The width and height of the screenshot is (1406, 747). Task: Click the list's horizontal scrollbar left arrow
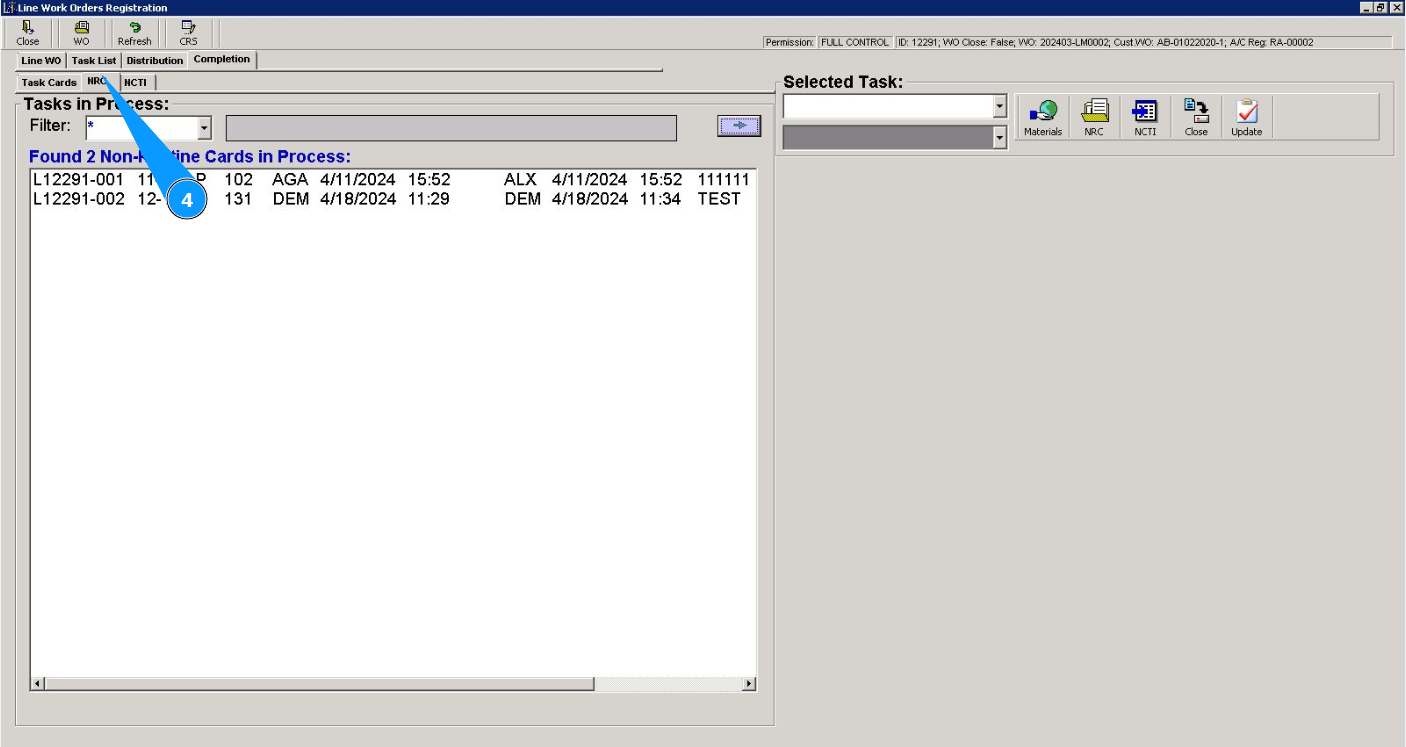(x=39, y=684)
